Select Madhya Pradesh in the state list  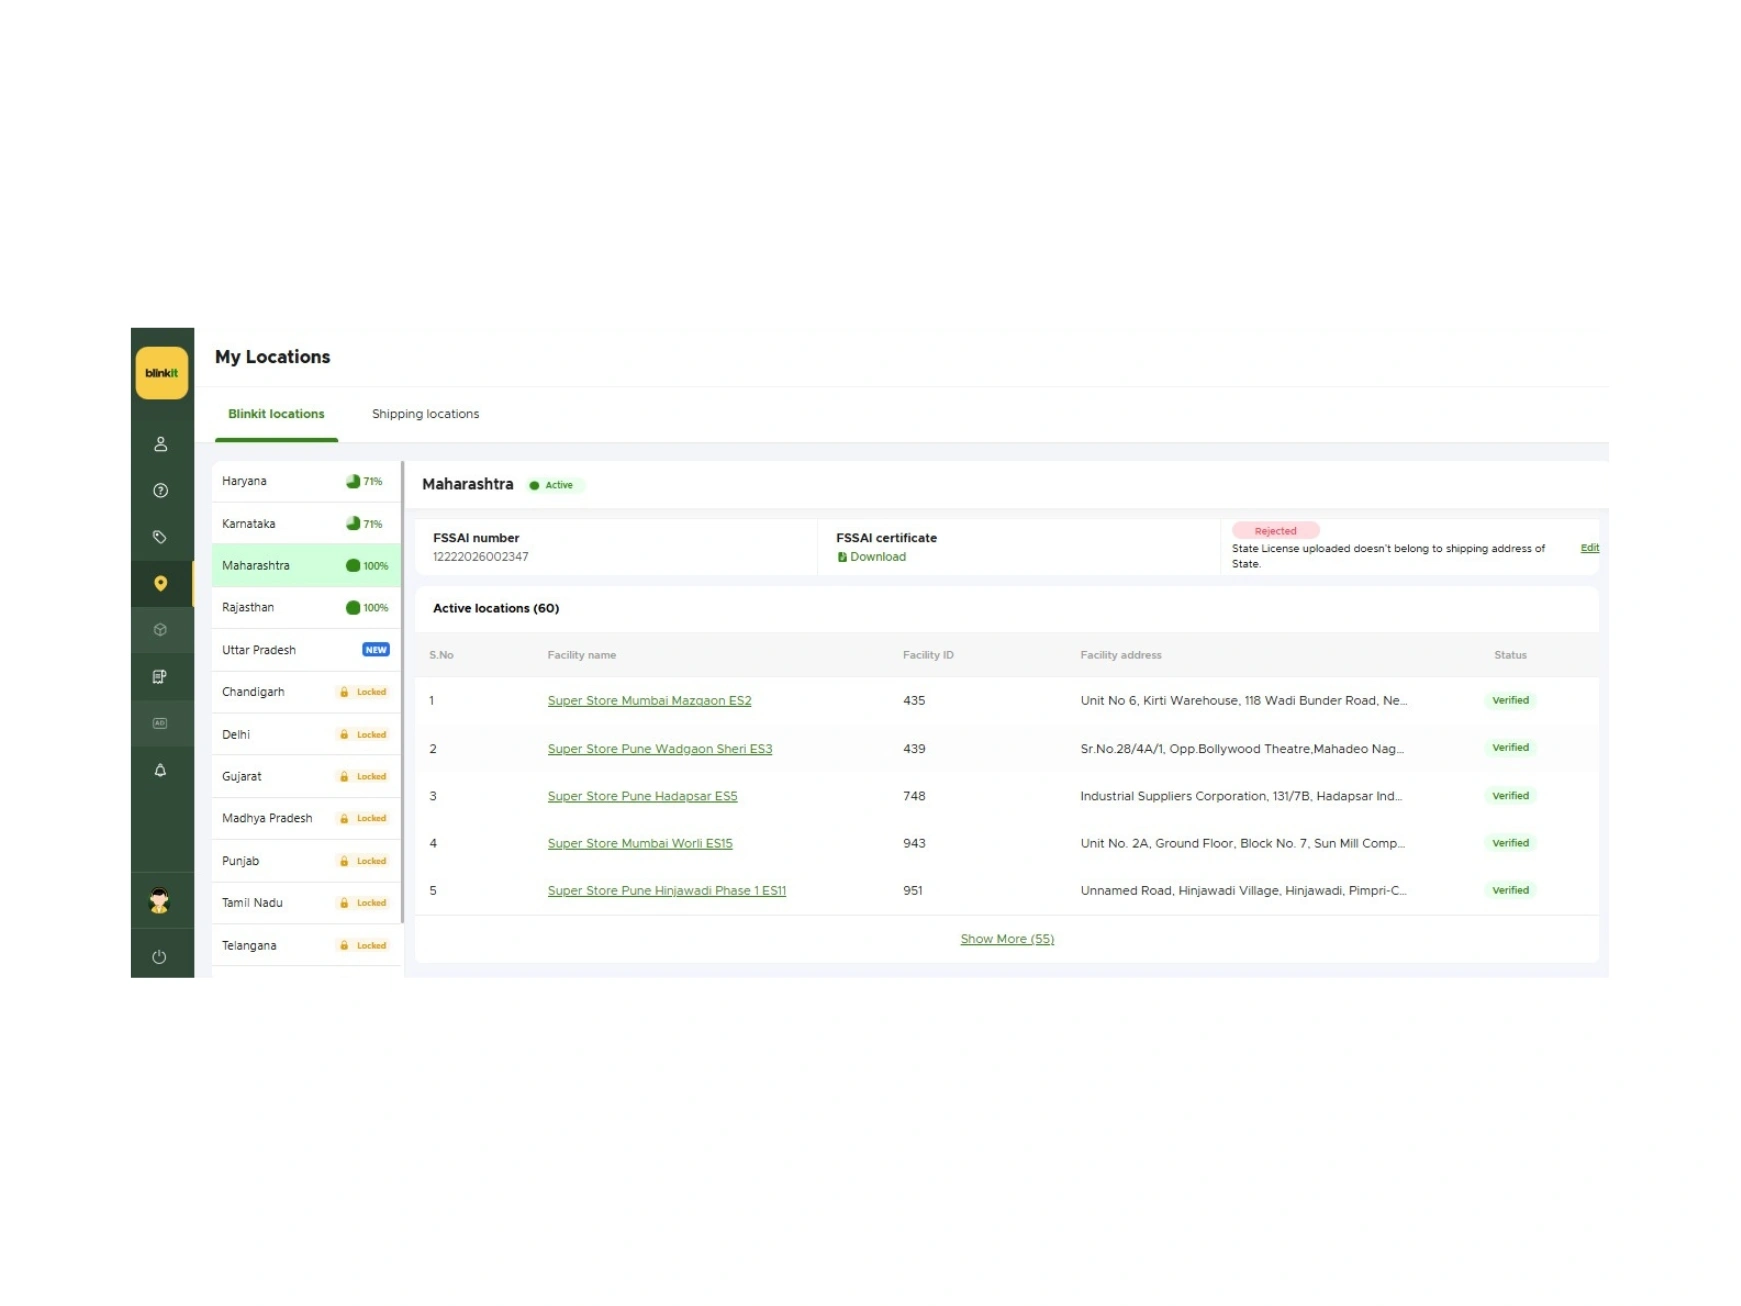306,818
